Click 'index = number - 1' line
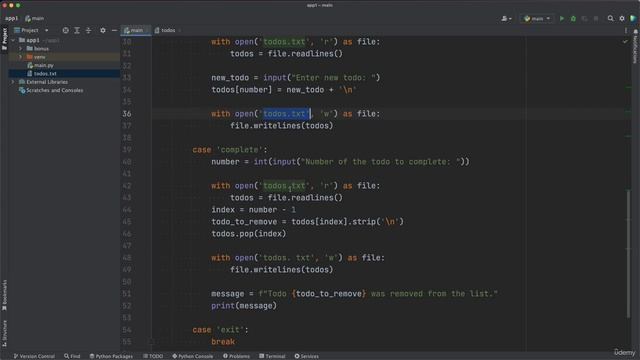The height and width of the screenshot is (360, 640). (x=253, y=210)
